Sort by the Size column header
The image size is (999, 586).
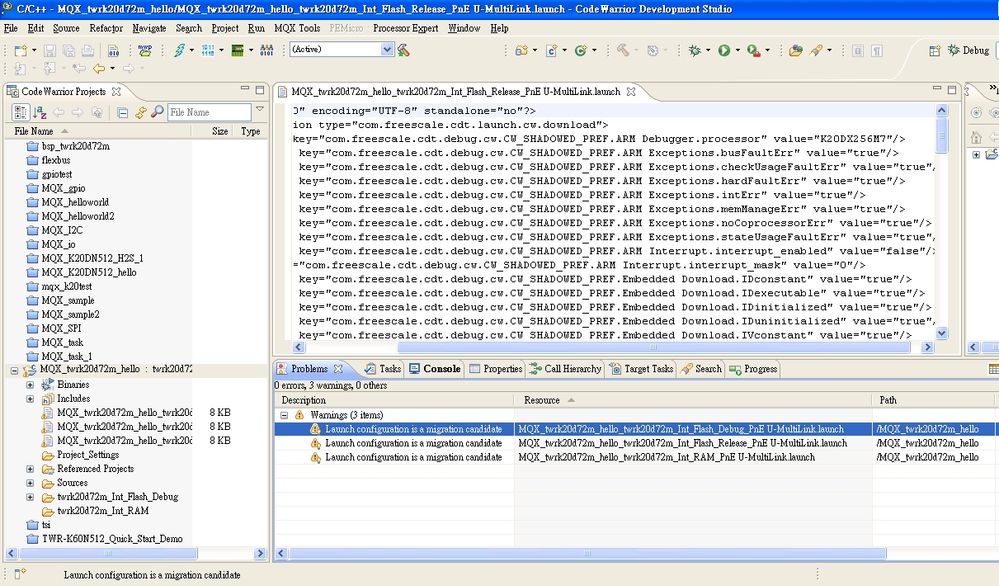pos(220,131)
